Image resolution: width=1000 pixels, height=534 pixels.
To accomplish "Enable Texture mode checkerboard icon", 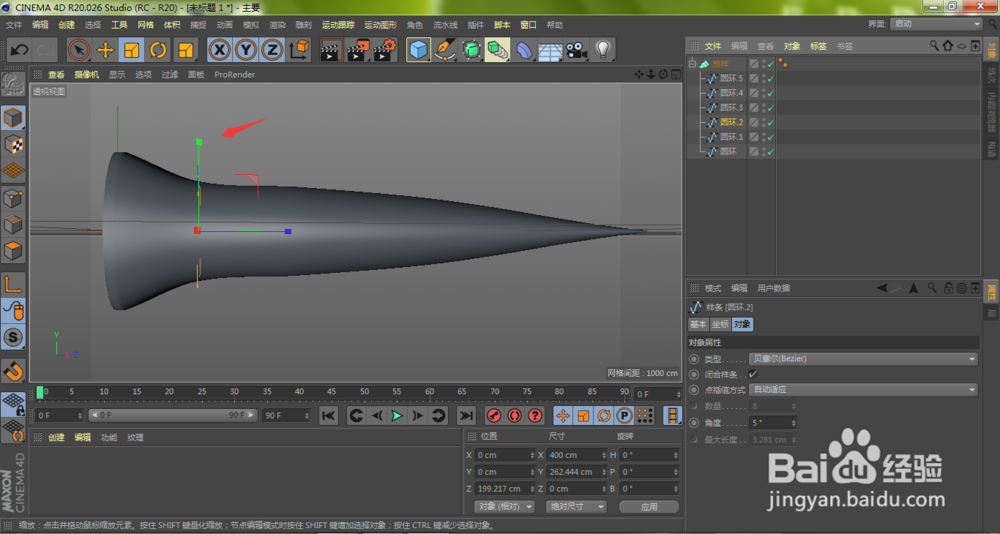I will [x=13, y=145].
